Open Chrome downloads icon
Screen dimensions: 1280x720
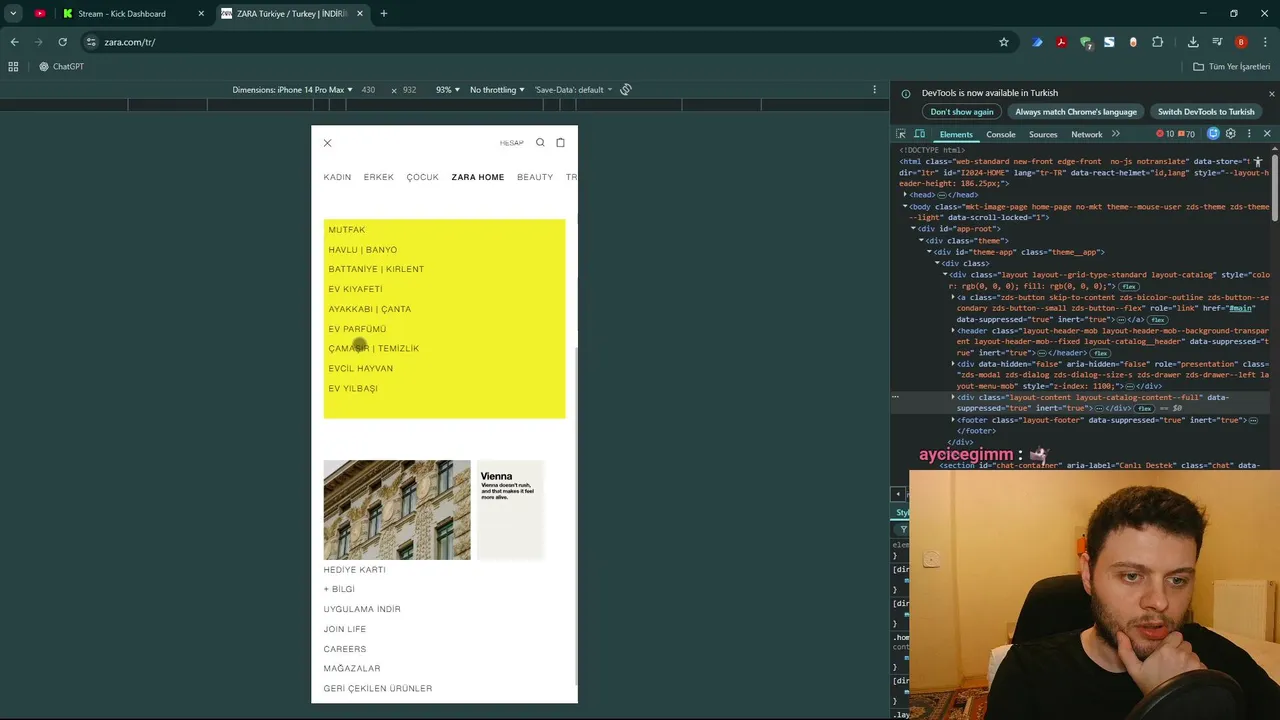pos(1193,42)
